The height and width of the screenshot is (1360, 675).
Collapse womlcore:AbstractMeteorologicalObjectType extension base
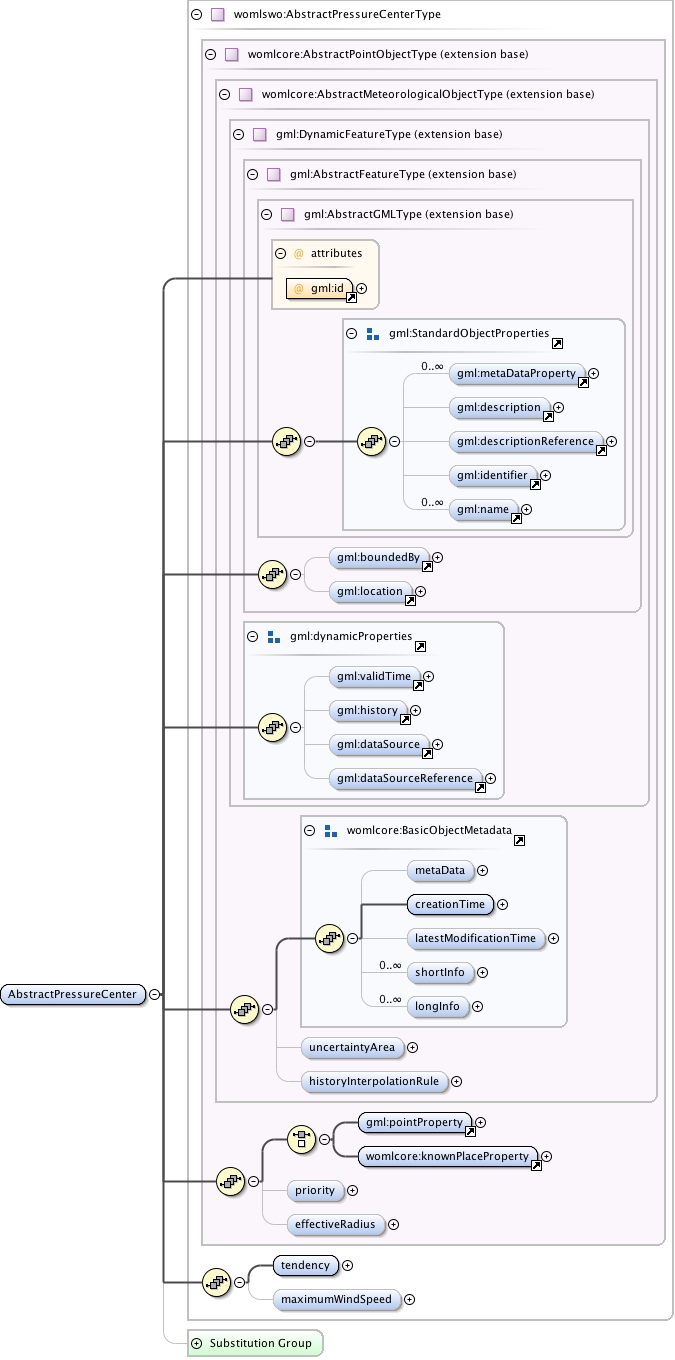[224, 95]
